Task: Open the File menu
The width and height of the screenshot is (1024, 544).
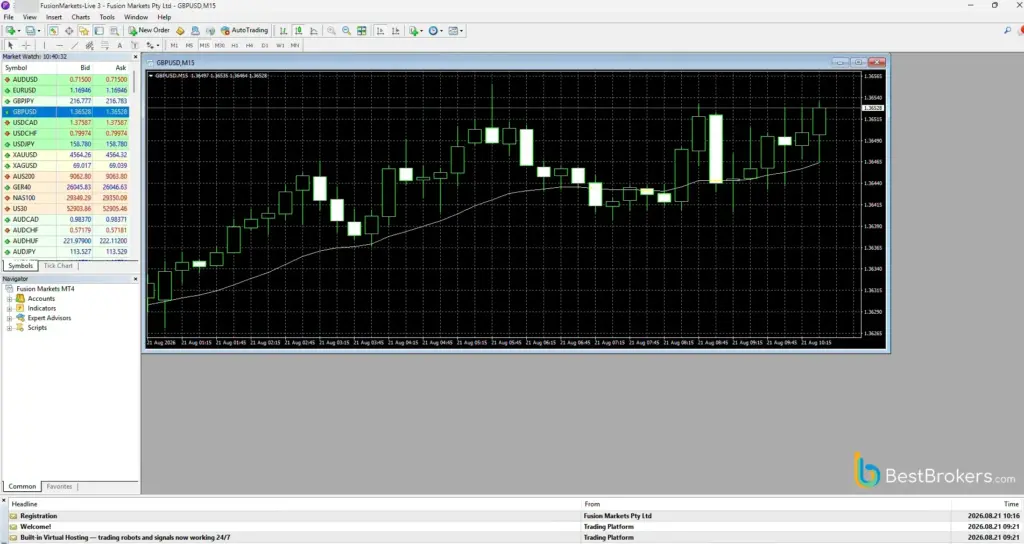Action: 8,17
